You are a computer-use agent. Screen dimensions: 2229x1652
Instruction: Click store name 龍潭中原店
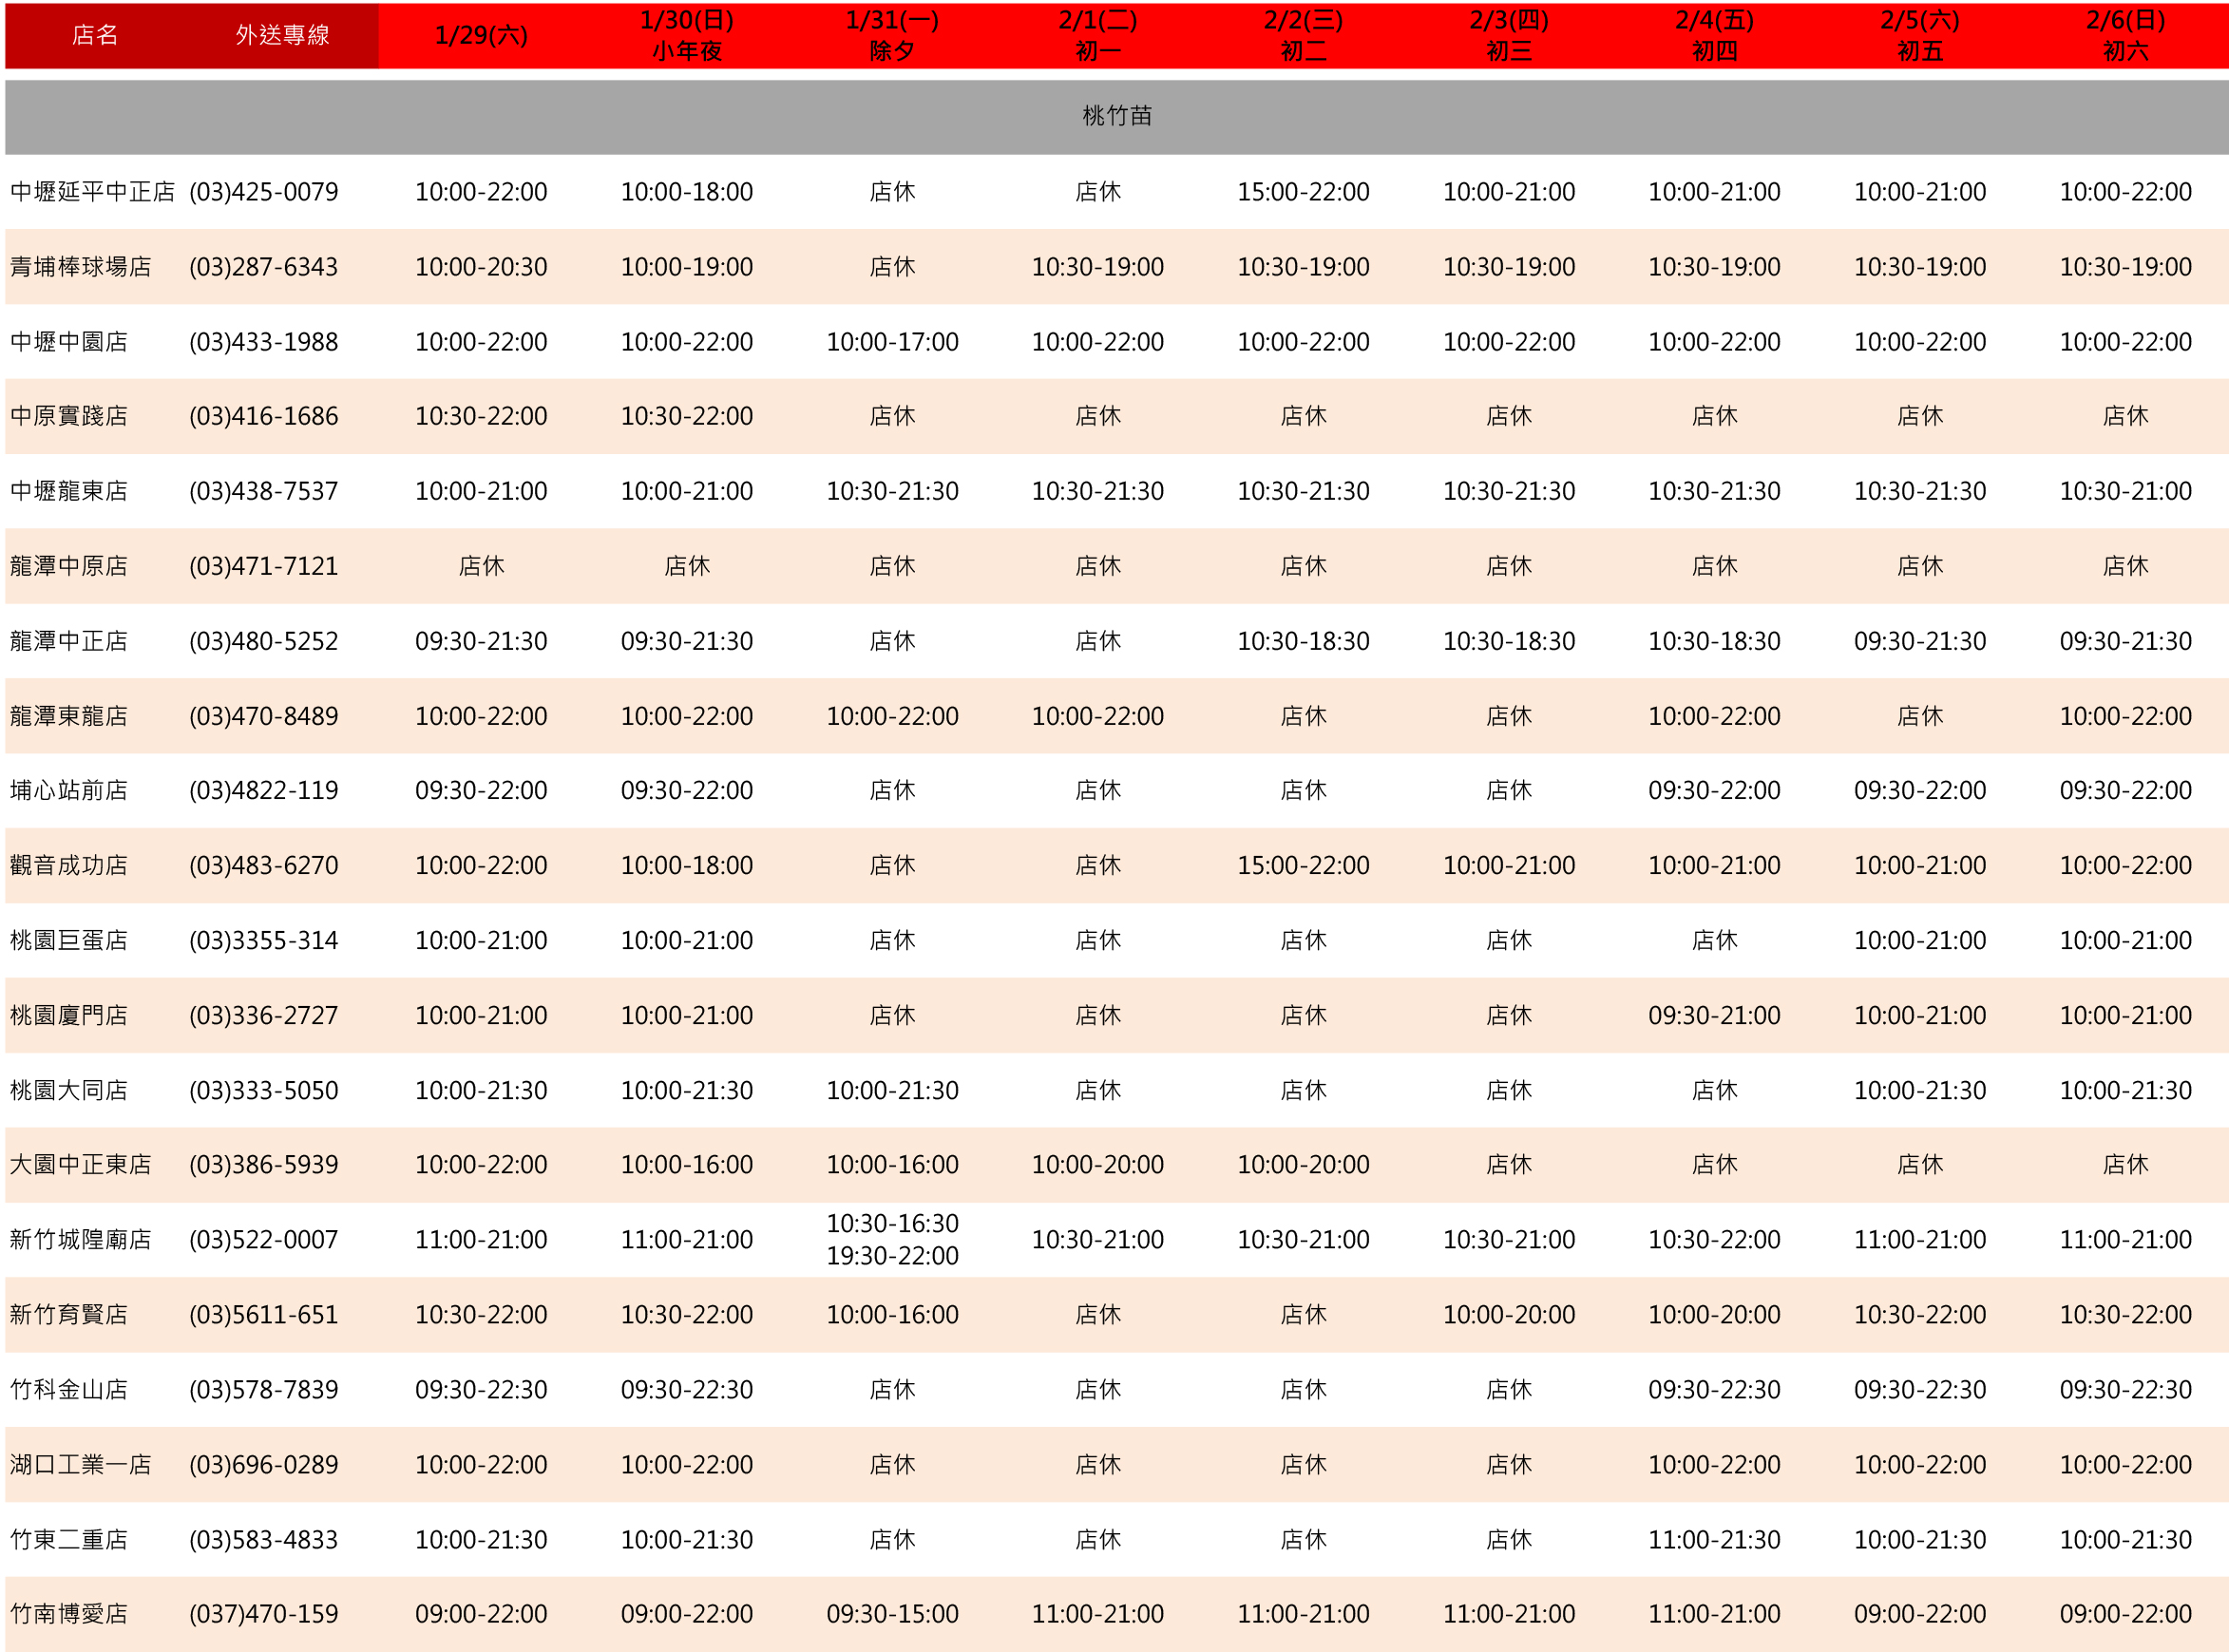pyautogui.click(x=69, y=566)
